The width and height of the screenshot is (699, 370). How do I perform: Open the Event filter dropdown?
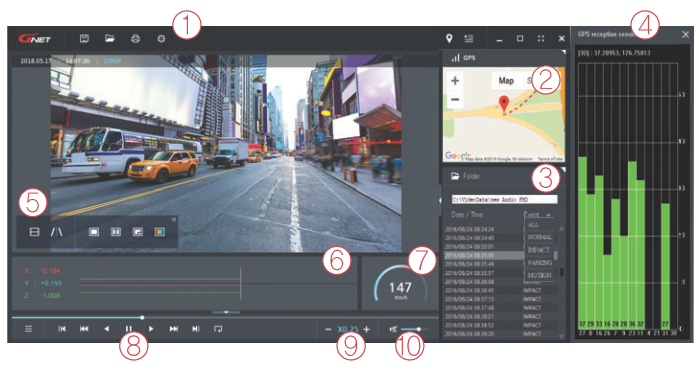(538, 214)
